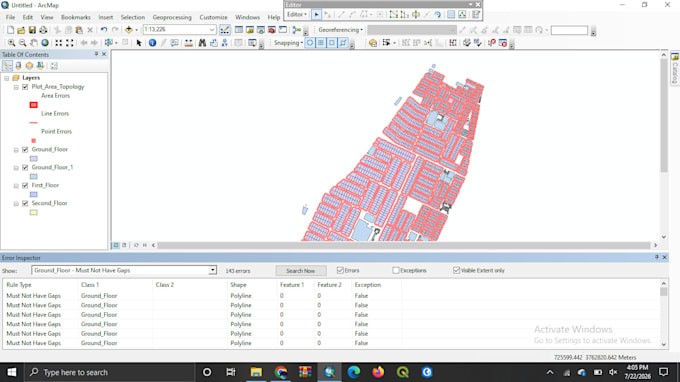Uncheck the Plot_Area_Topology layer
The image size is (680, 382).
(25, 87)
